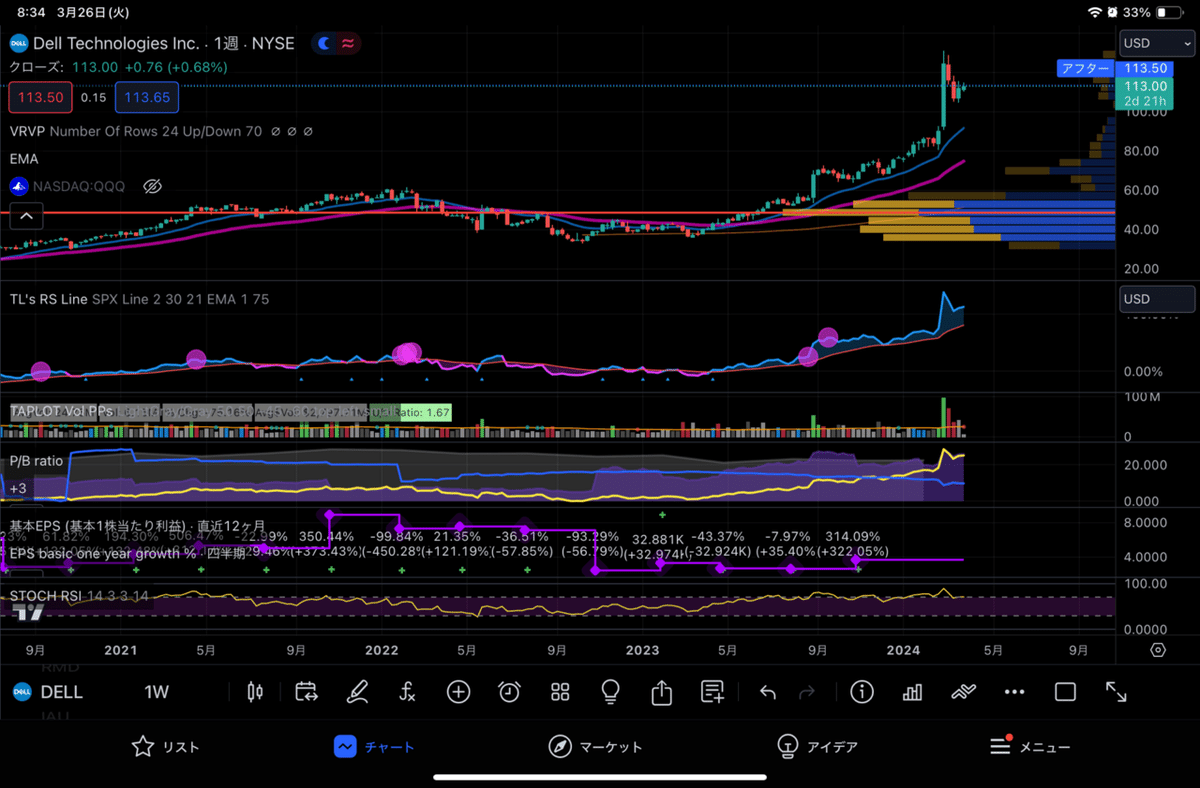The width and height of the screenshot is (1200, 788).
Task: Show hidden NASDAQ:QQQ compare series
Action: tap(152, 186)
